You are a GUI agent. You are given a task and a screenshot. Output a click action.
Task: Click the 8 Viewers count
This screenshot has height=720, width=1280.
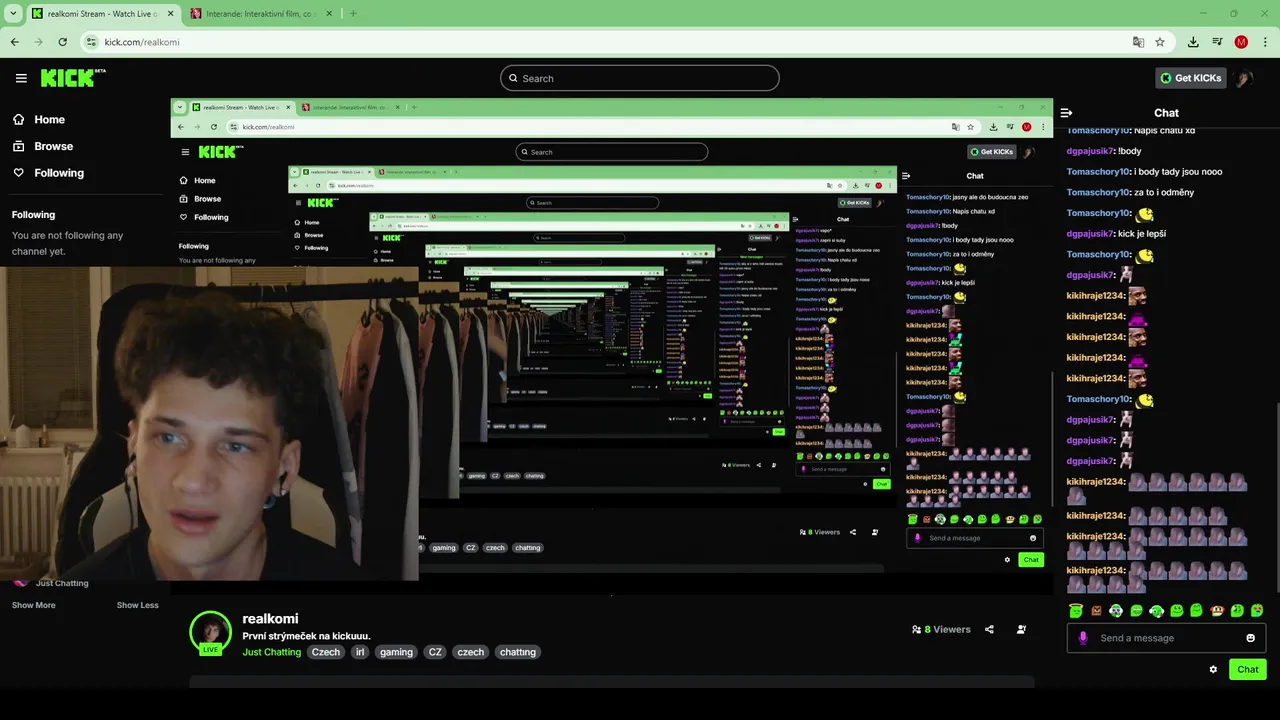point(941,629)
